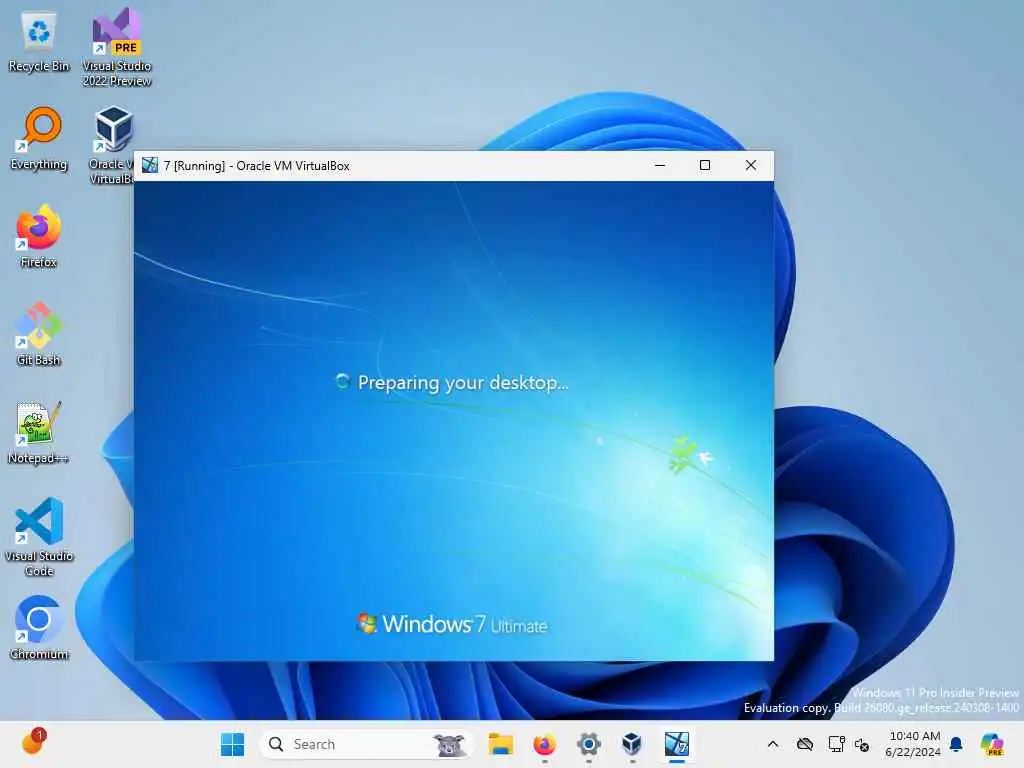Image resolution: width=1024 pixels, height=768 pixels.
Task: Open the Visual Studio Code desktop shortcut
Action: point(39,537)
